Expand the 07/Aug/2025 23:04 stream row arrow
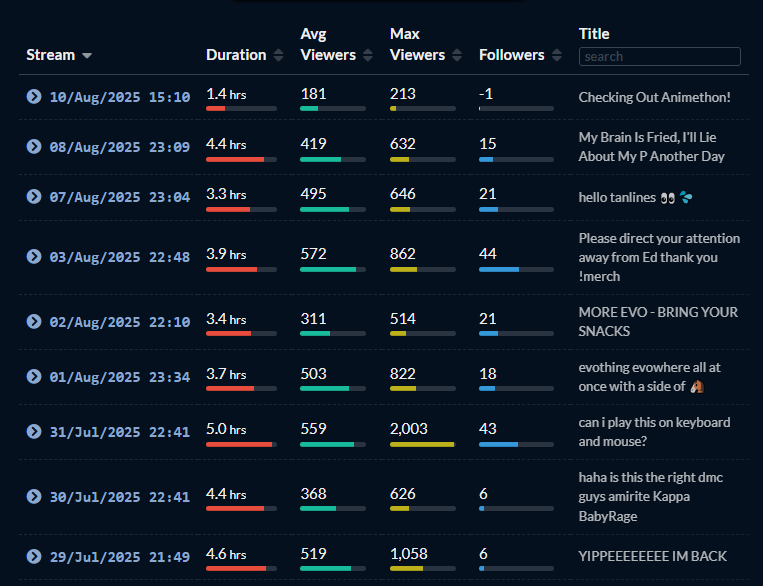Screen dimensions: 763x586 click(34, 197)
